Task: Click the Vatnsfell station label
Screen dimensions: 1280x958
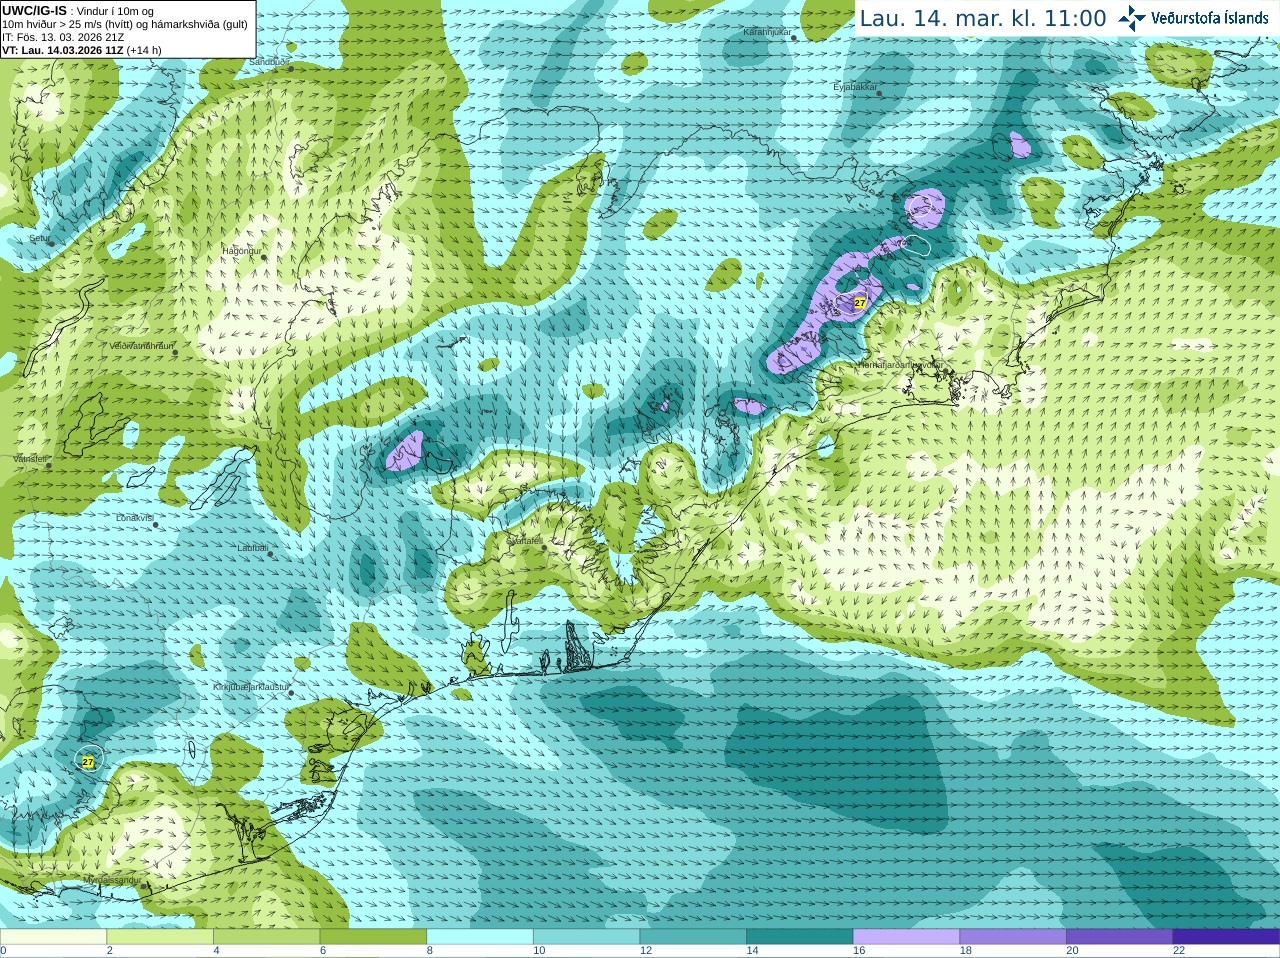Action: (30, 458)
